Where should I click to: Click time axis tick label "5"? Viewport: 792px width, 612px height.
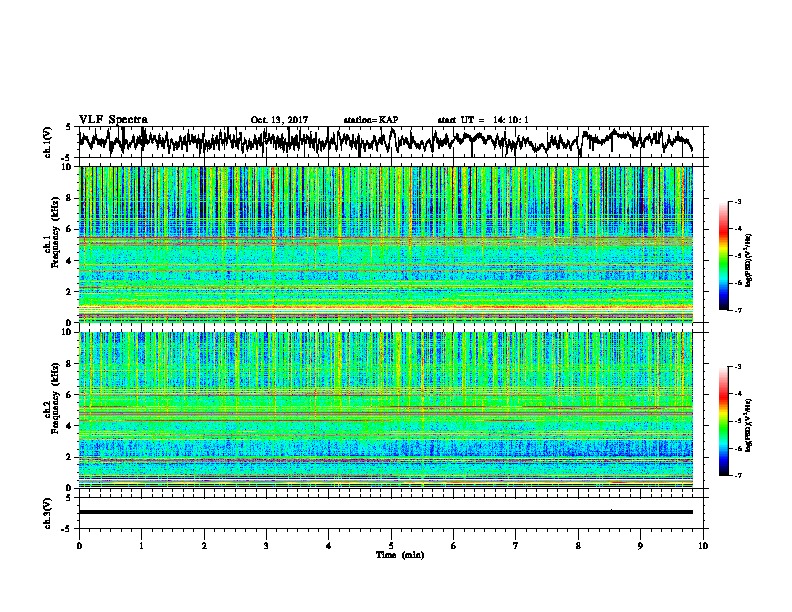click(x=391, y=546)
